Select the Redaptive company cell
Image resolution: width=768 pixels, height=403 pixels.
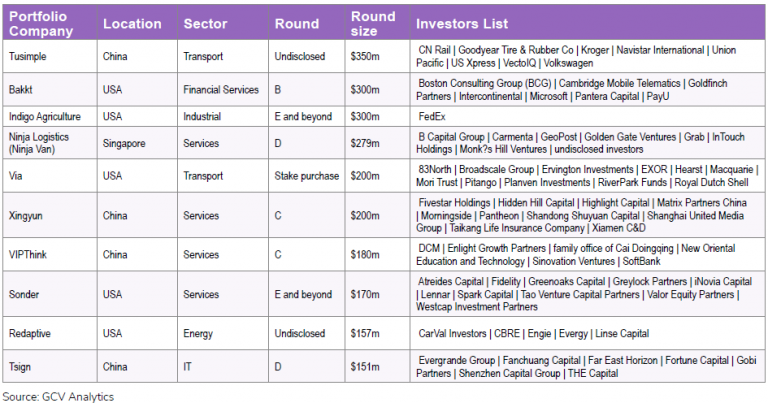coord(32,333)
